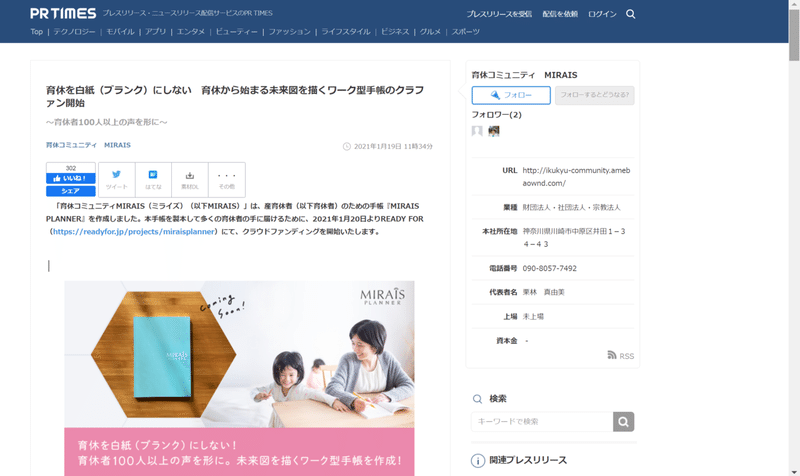Open the アプリ category
This screenshot has height=476, width=800.
pyautogui.click(x=155, y=32)
